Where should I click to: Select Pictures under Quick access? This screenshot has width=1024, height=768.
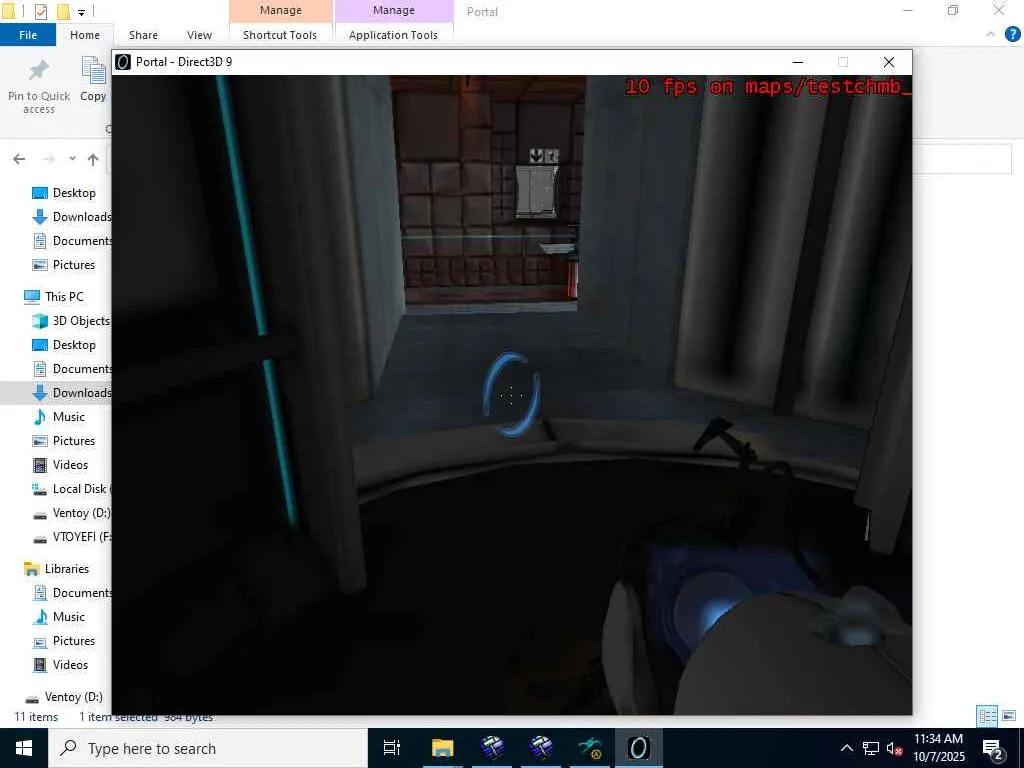[x=64, y=264]
